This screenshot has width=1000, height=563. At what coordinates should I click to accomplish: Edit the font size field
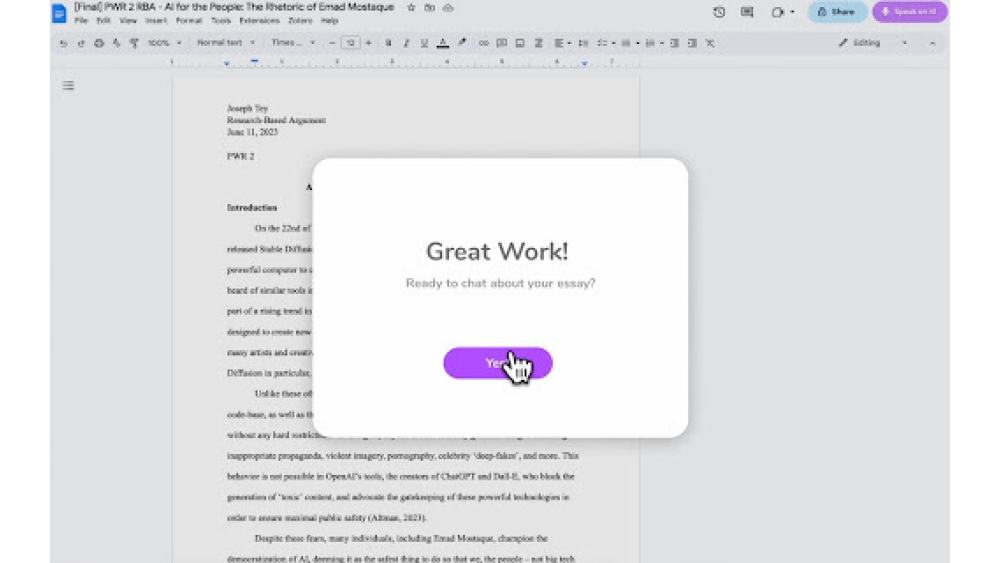(x=350, y=43)
